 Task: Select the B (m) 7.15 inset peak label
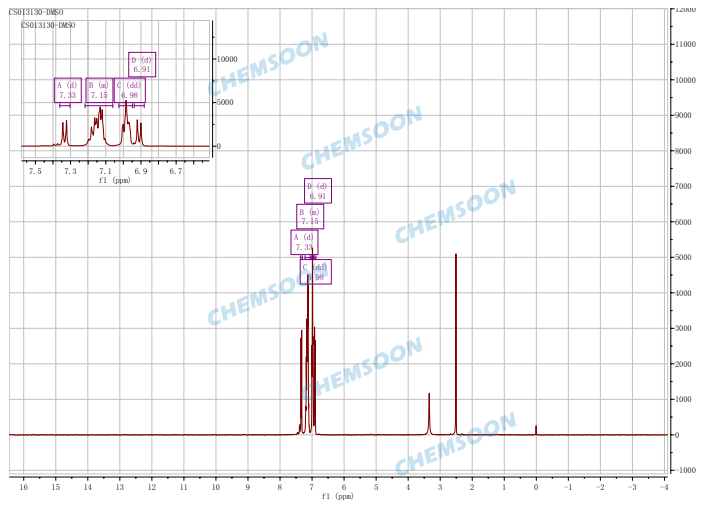pos(99,90)
